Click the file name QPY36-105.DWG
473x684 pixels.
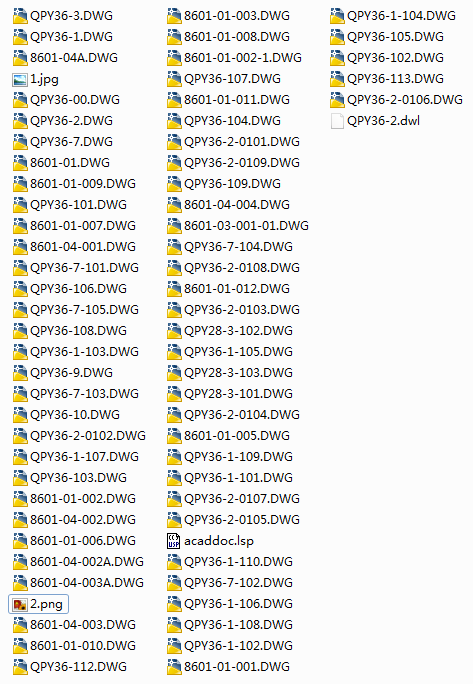pyautogui.click(x=395, y=37)
